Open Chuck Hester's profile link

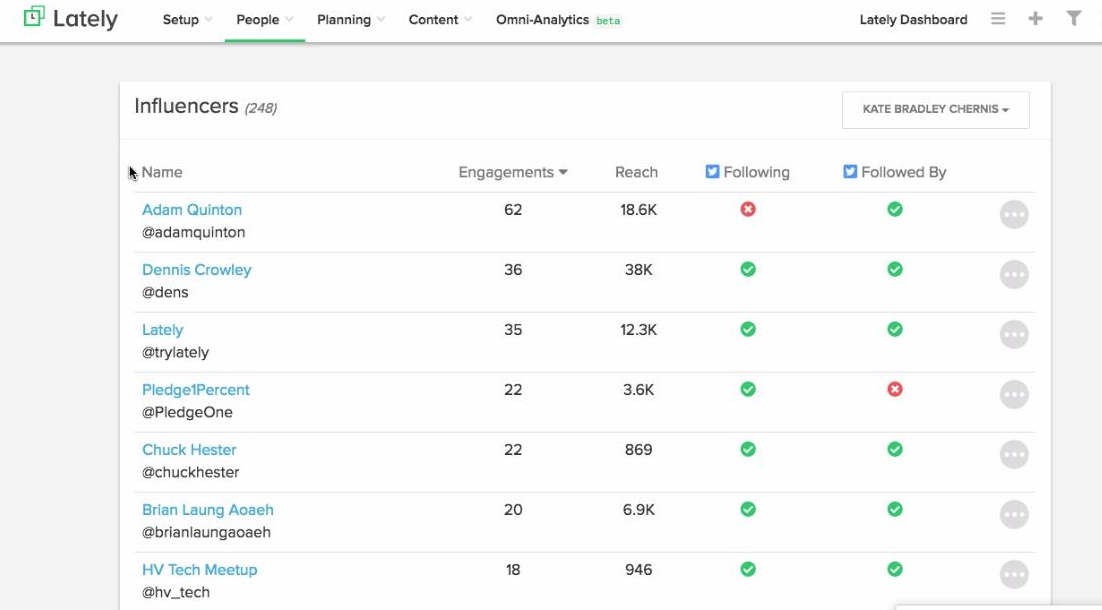(x=189, y=450)
